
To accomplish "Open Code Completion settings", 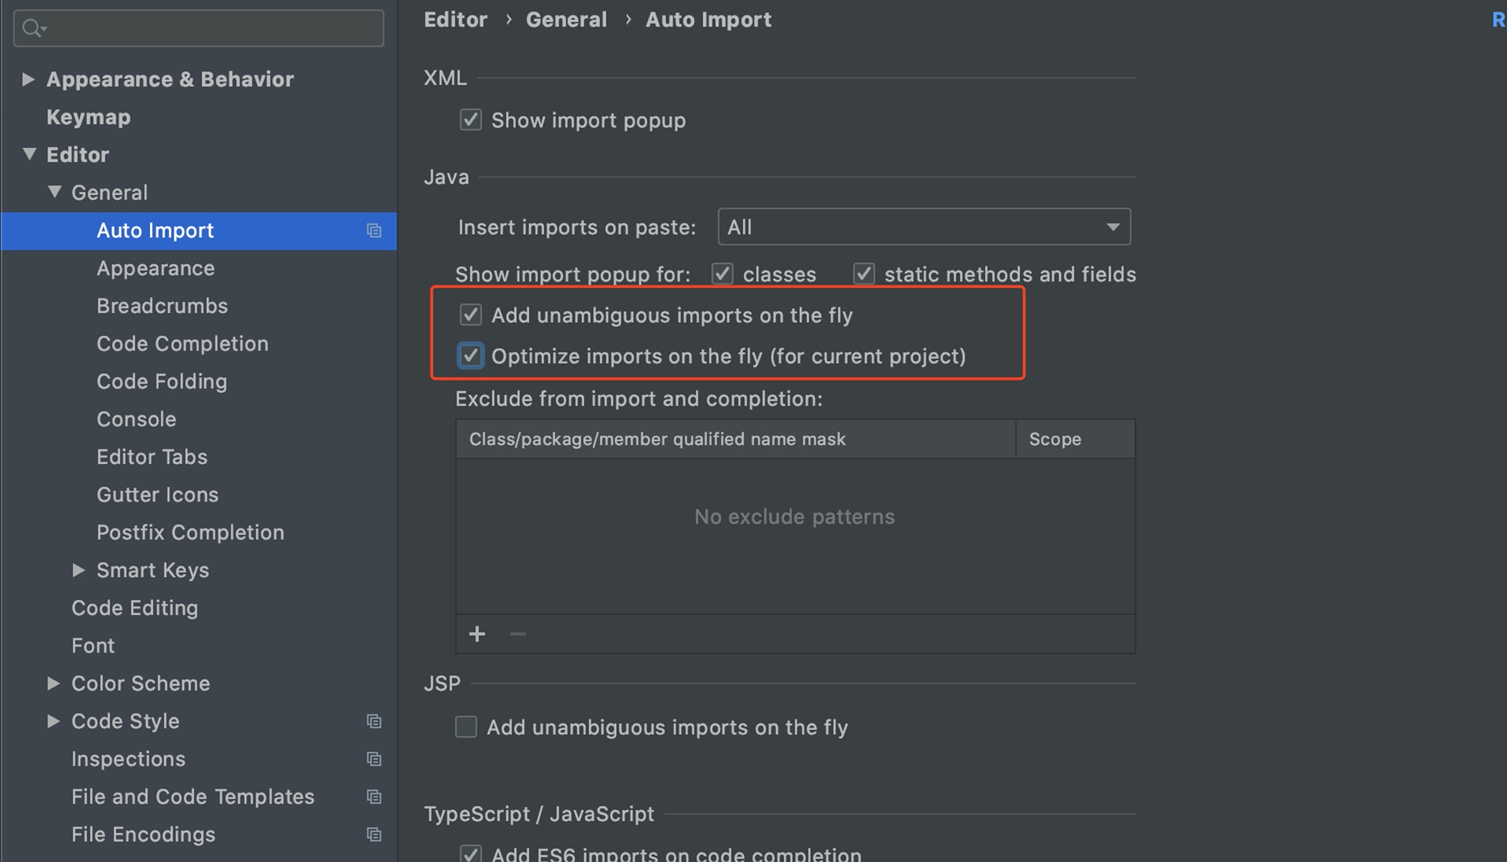I will click(x=182, y=344).
